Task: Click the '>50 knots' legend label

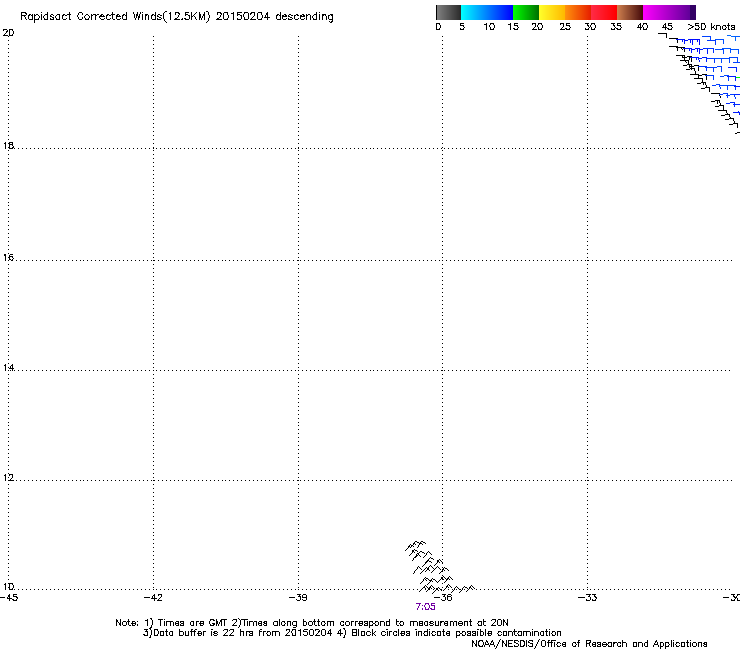Action: [x=711, y=27]
